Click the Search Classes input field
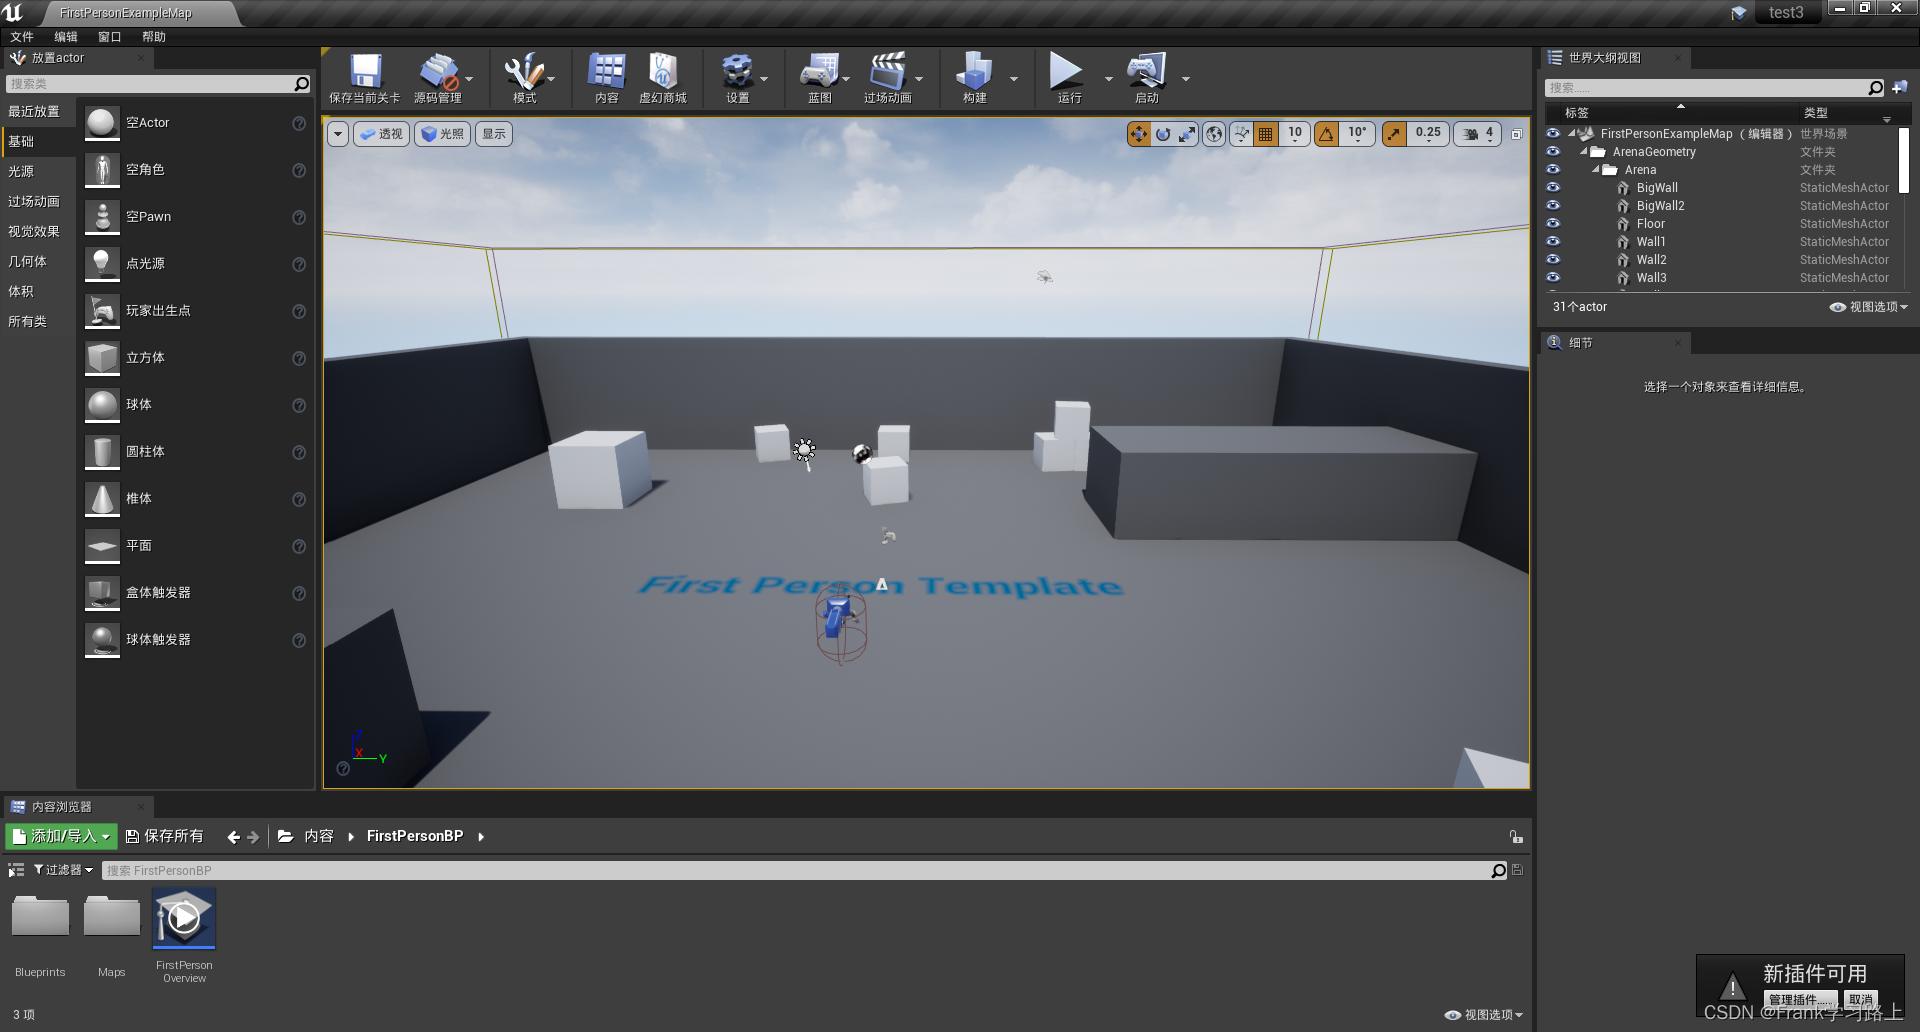Viewport: 1920px width, 1032px height. click(x=158, y=84)
